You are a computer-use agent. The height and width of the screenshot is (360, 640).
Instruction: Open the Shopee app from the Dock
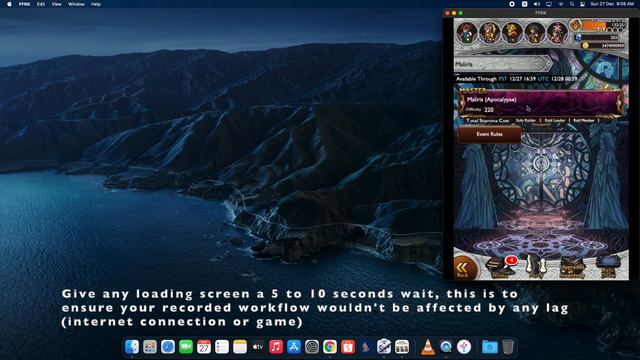(x=348, y=347)
